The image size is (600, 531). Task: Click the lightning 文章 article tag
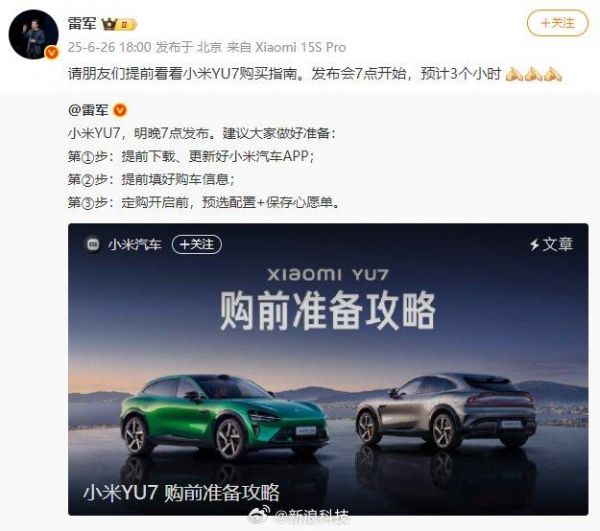tap(551, 244)
